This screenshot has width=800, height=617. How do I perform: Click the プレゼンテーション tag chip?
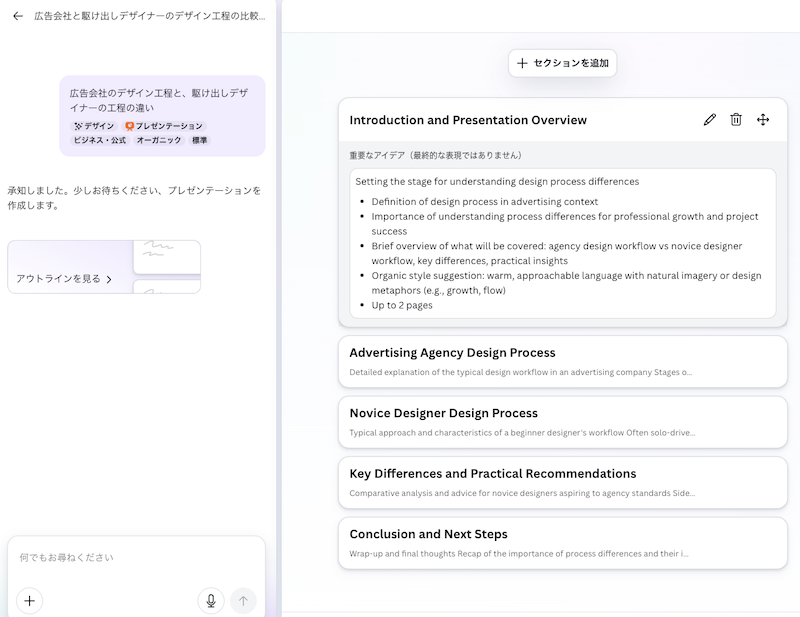pos(164,127)
